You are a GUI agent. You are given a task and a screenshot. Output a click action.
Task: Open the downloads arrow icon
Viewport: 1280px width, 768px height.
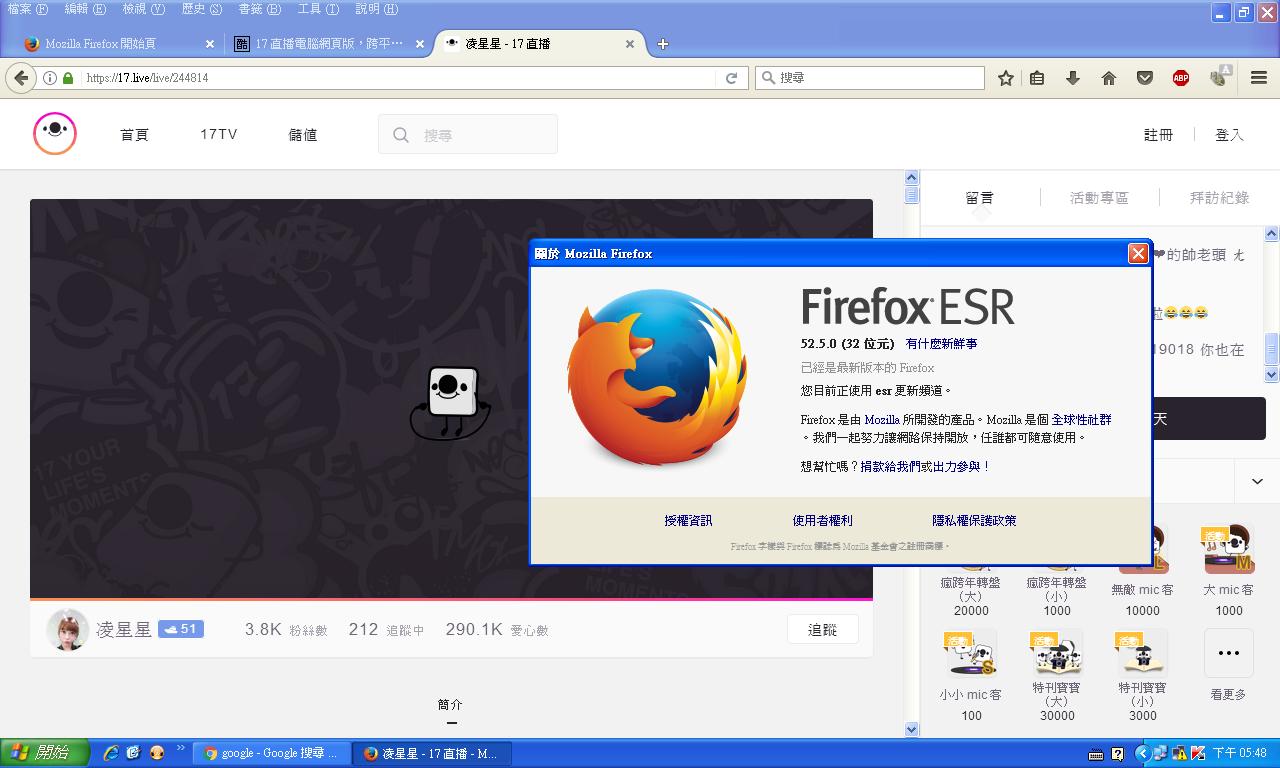pyautogui.click(x=1073, y=78)
